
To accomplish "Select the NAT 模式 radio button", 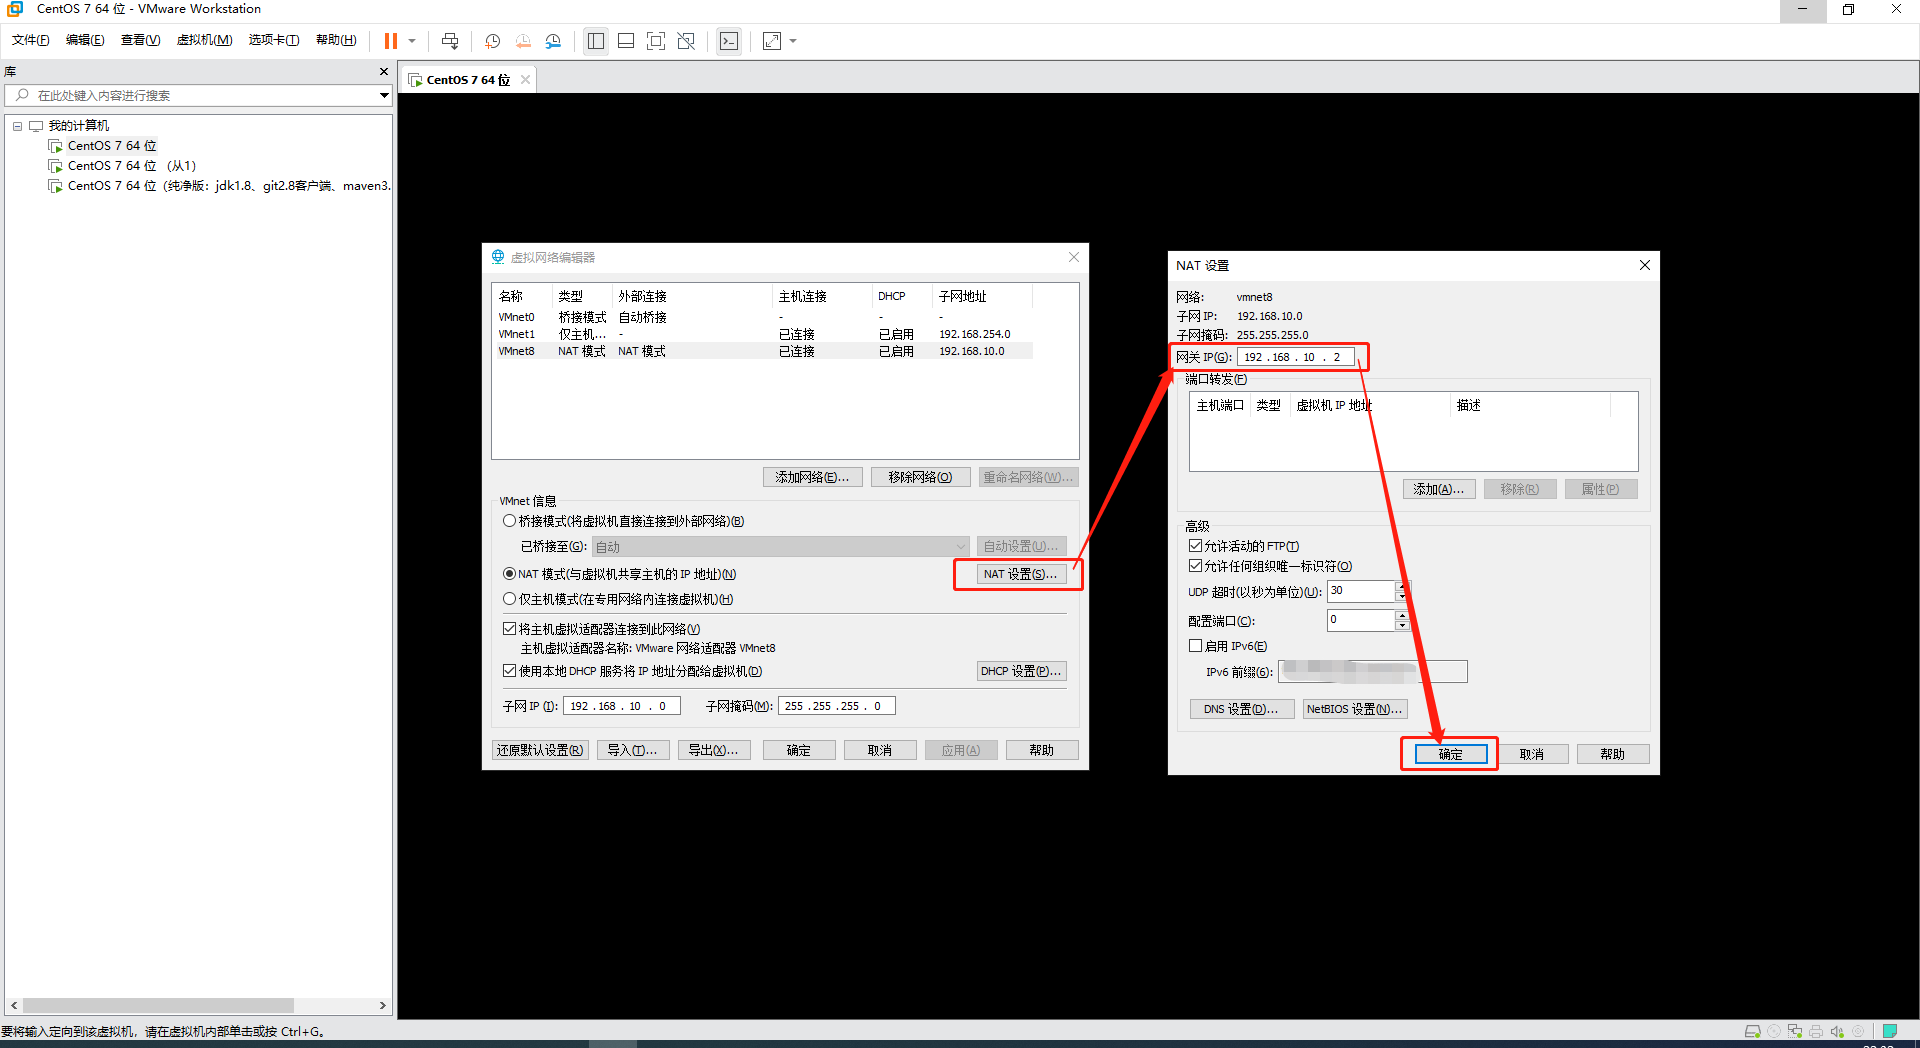I will (509, 574).
